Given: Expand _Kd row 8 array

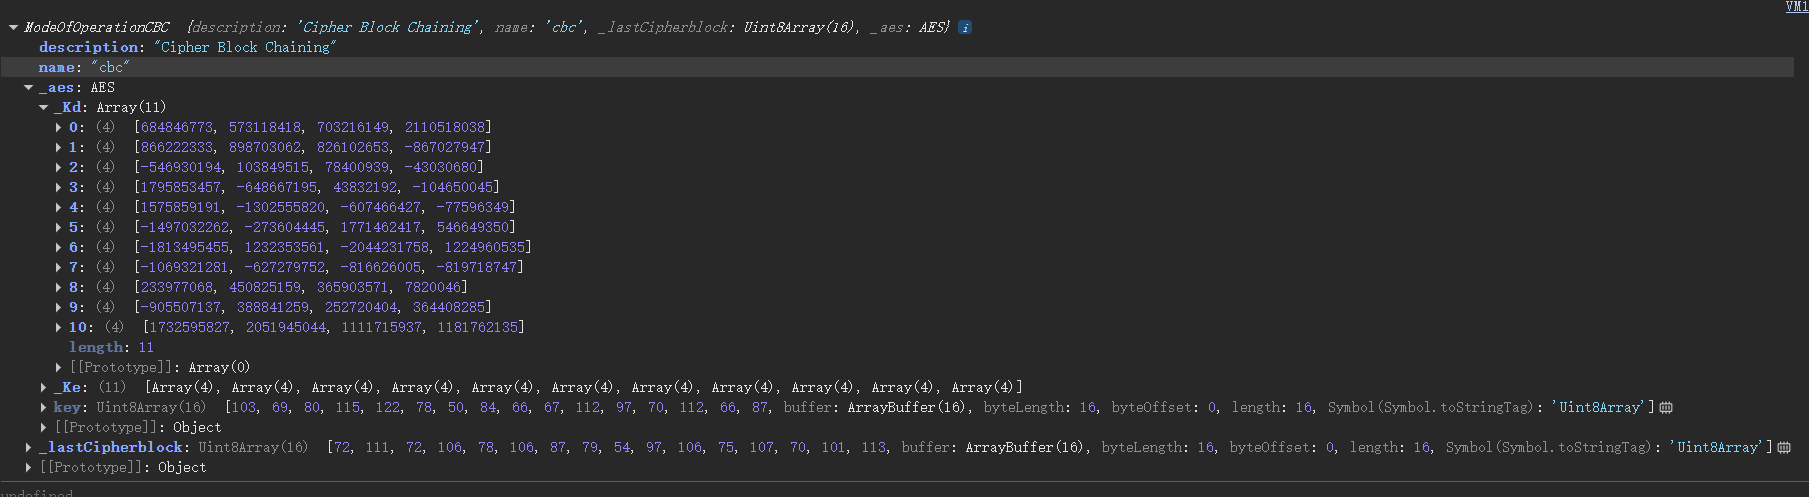Looking at the screenshot, I should point(59,287).
